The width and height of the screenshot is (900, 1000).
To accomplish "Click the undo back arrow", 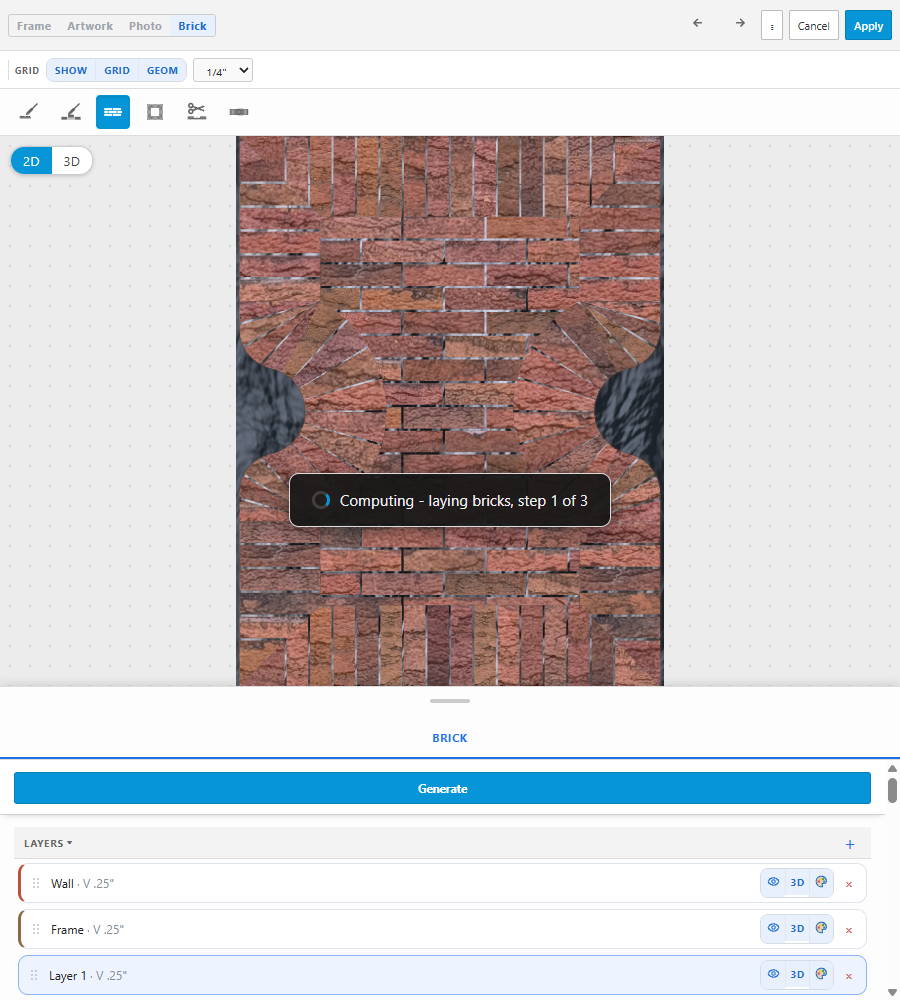I will click(698, 23).
